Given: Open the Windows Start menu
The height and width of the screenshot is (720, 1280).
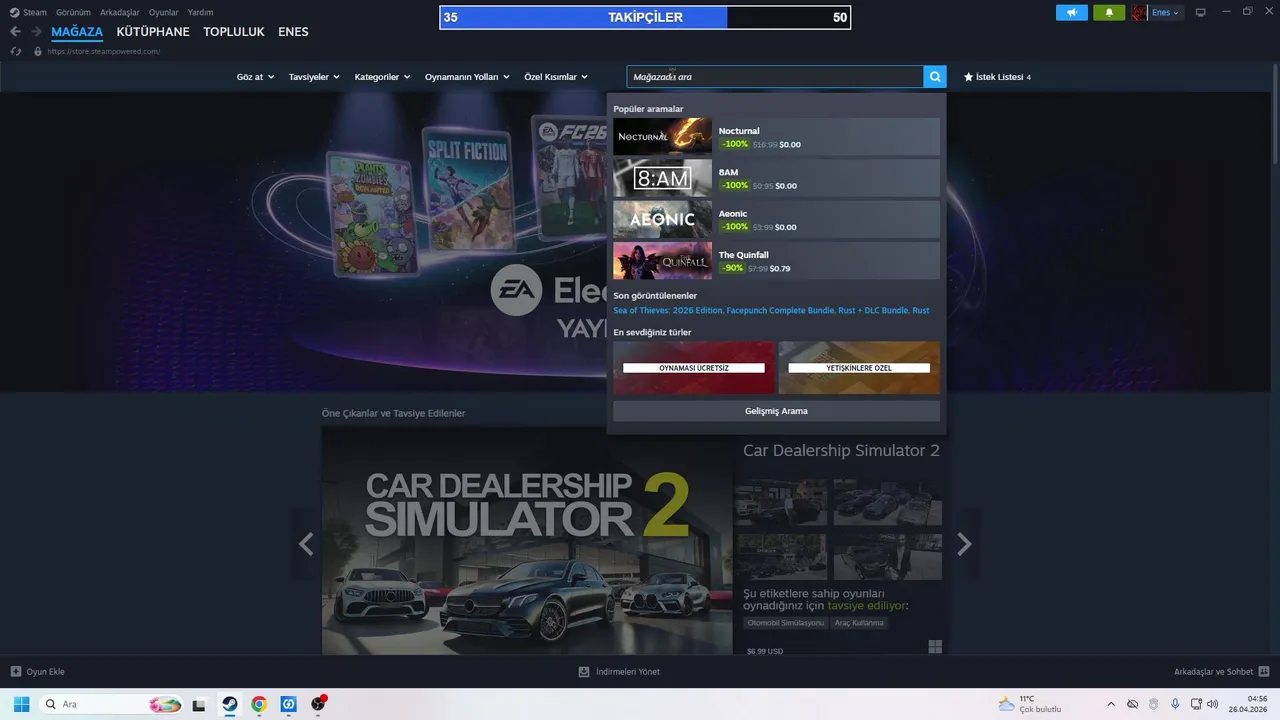Looking at the screenshot, I should click(21, 704).
